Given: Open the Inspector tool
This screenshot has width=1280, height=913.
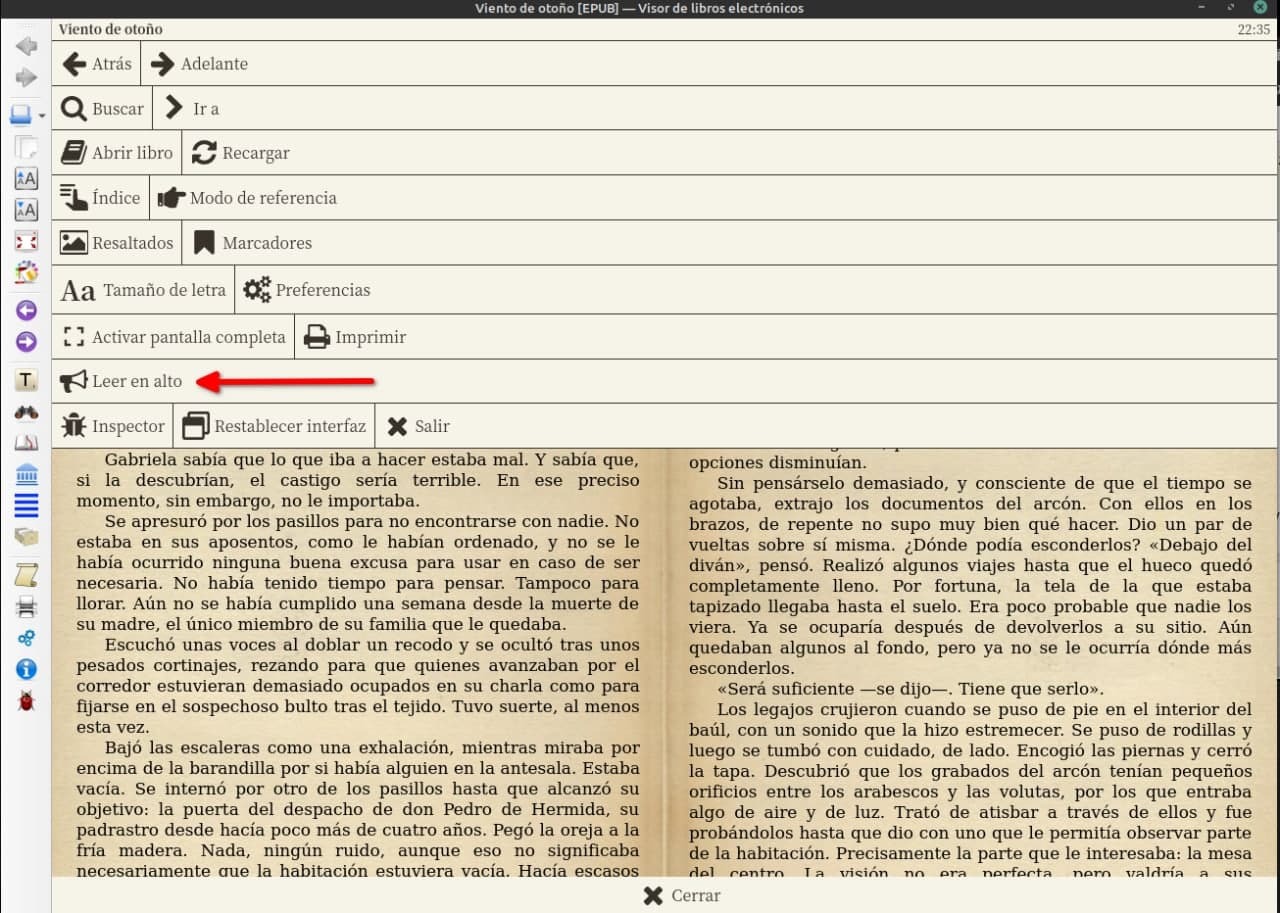Looking at the screenshot, I should tap(112, 426).
